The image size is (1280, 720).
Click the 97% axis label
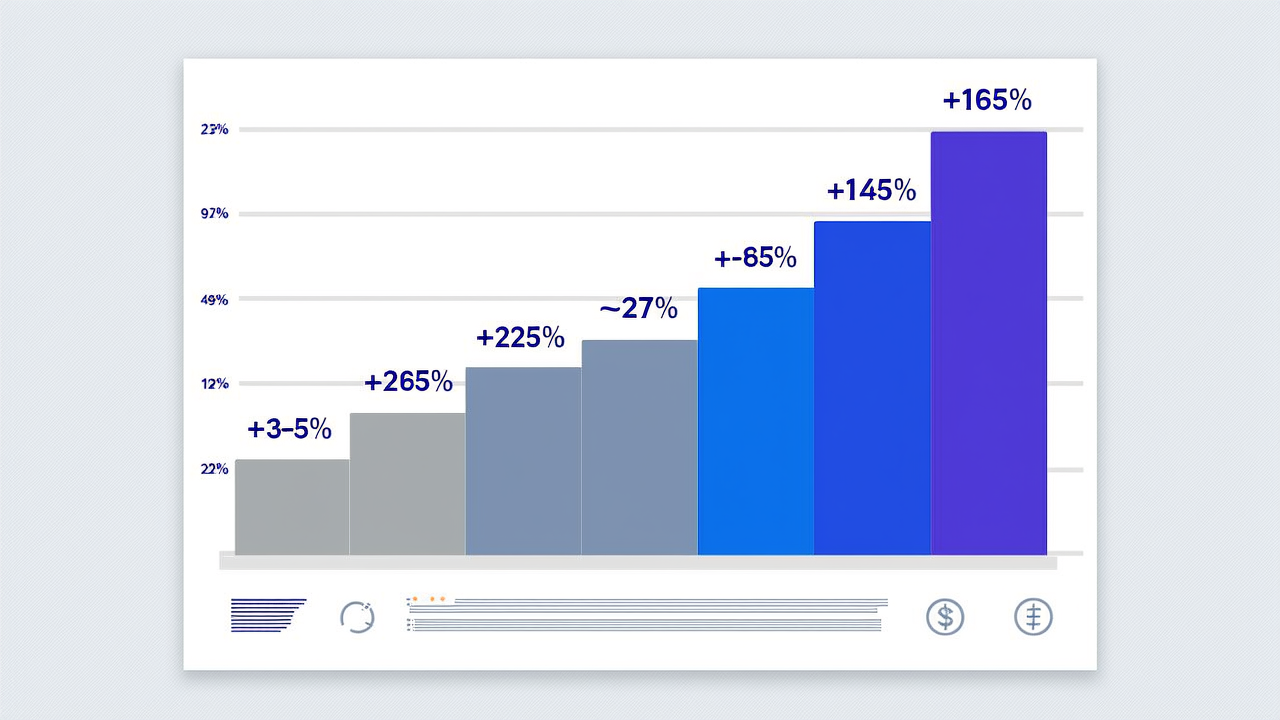pos(215,214)
